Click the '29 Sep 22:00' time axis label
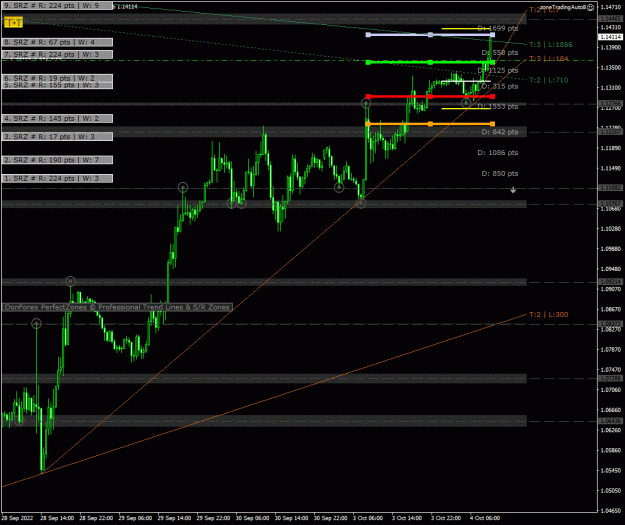 pyautogui.click(x=213, y=518)
